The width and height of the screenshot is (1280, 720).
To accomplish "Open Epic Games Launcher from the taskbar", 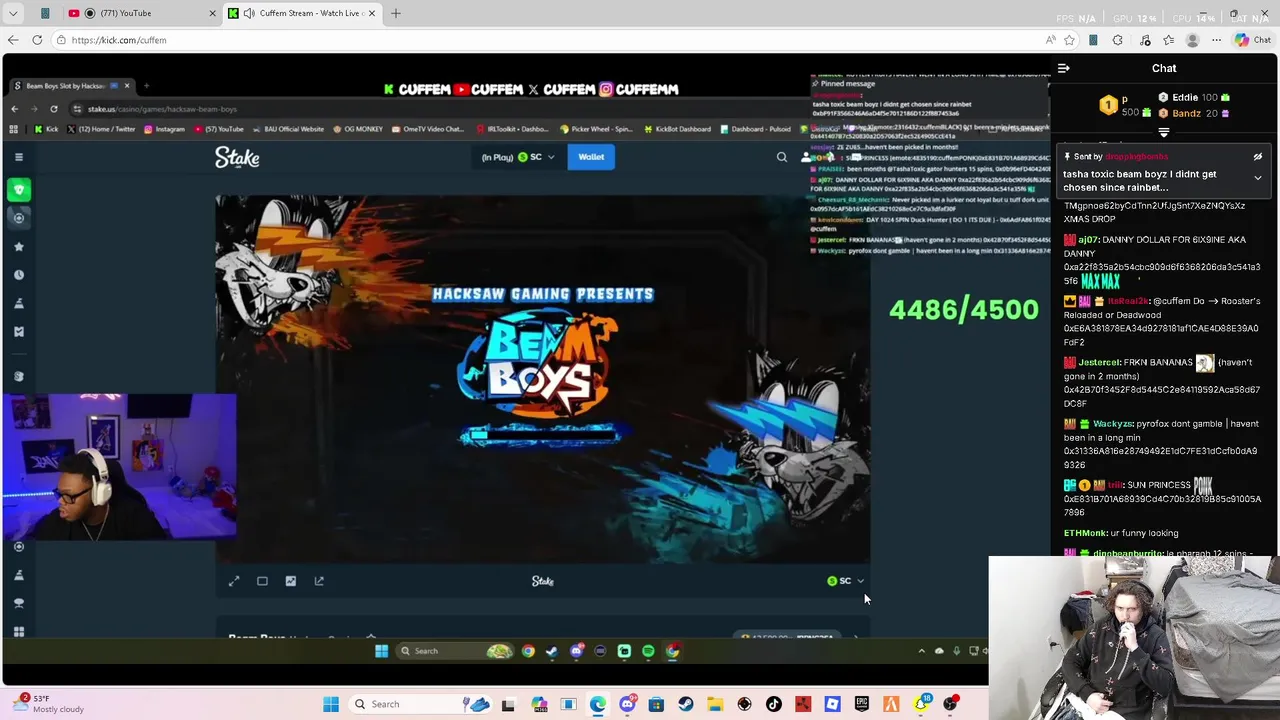I will tap(862, 704).
